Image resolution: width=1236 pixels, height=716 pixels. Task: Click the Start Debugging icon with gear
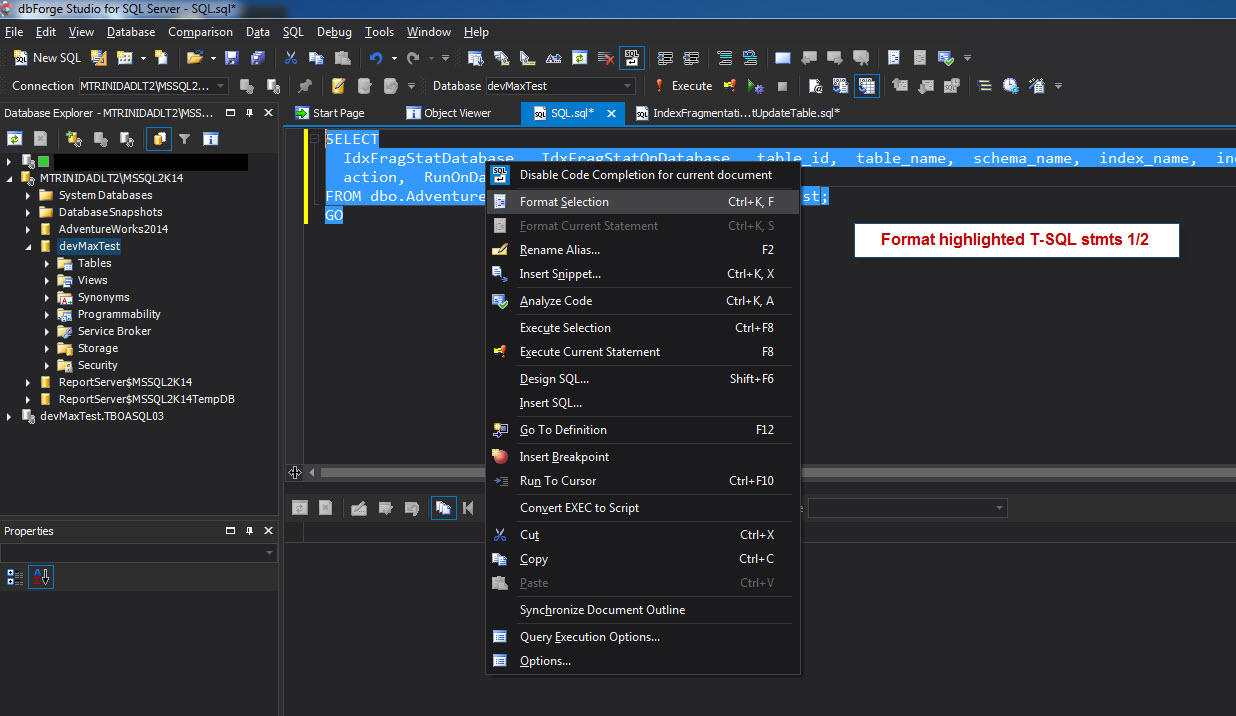756,86
